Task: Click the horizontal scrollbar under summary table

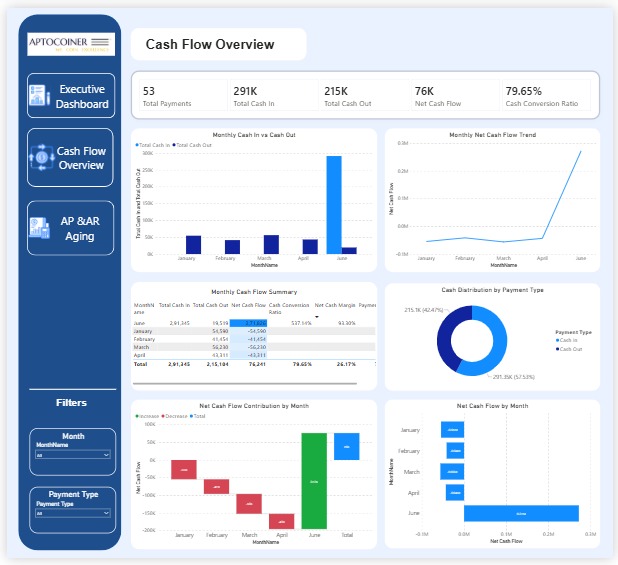Action: tap(245, 383)
